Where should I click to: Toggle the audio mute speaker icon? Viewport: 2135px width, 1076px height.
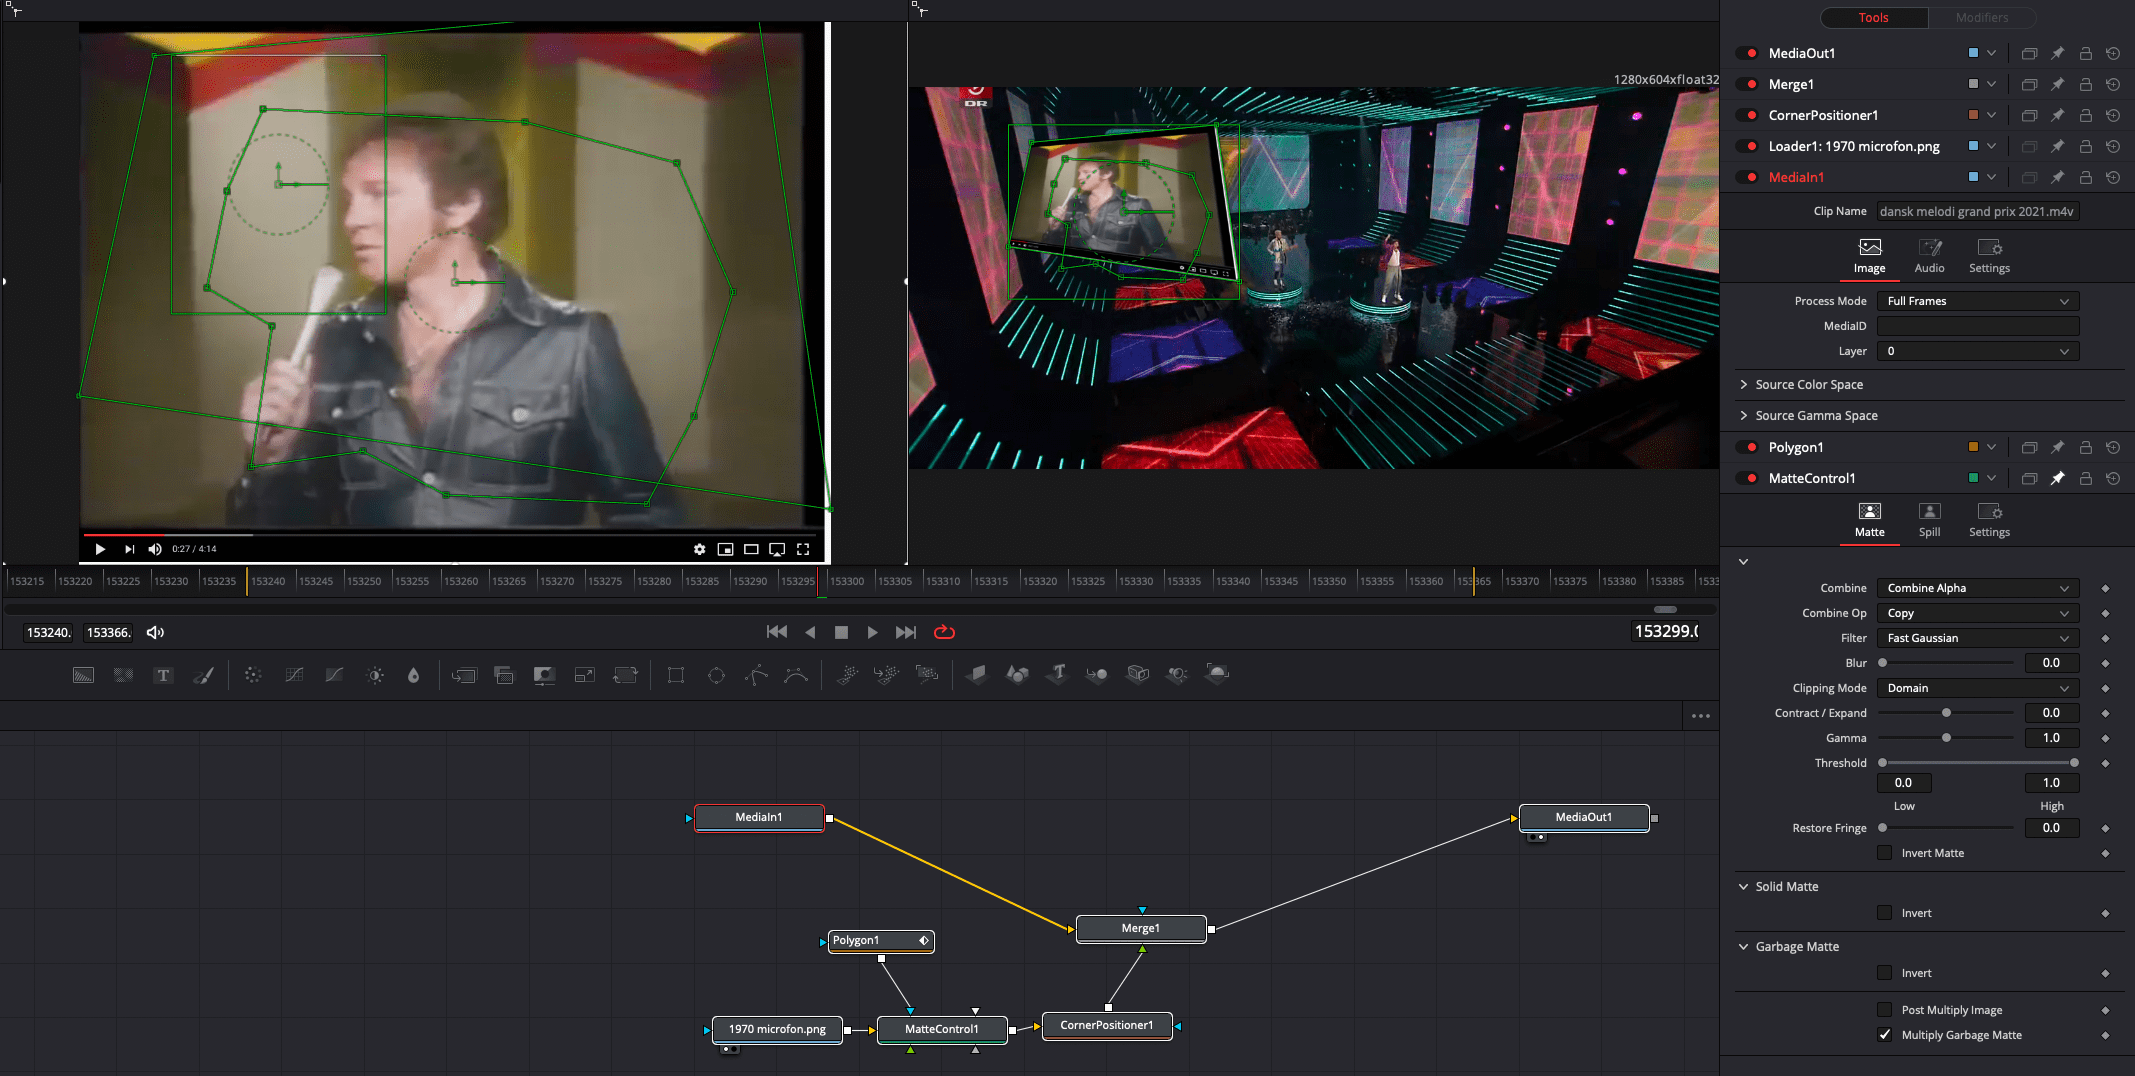point(155,632)
